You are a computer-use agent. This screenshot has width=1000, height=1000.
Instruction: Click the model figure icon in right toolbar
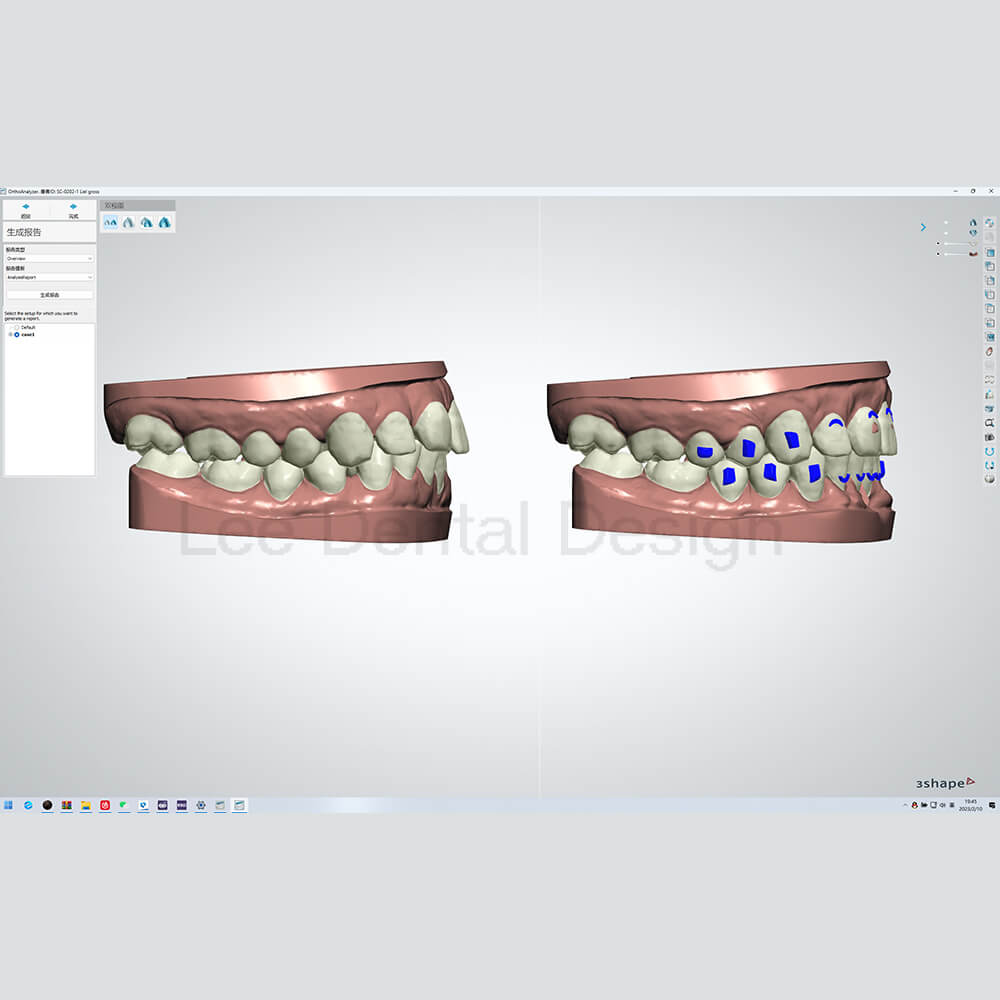click(x=989, y=395)
